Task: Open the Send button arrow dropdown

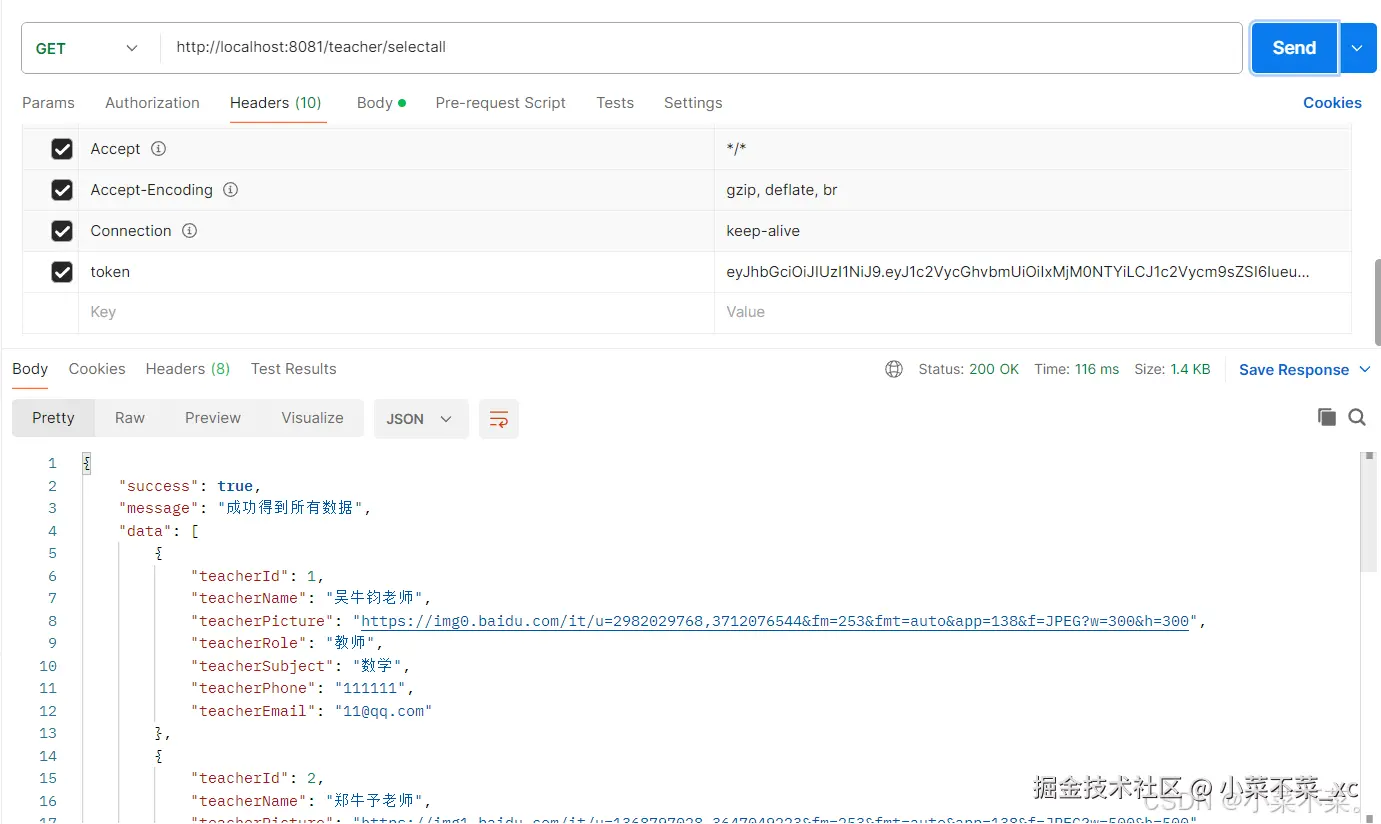Action: (x=1358, y=48)
